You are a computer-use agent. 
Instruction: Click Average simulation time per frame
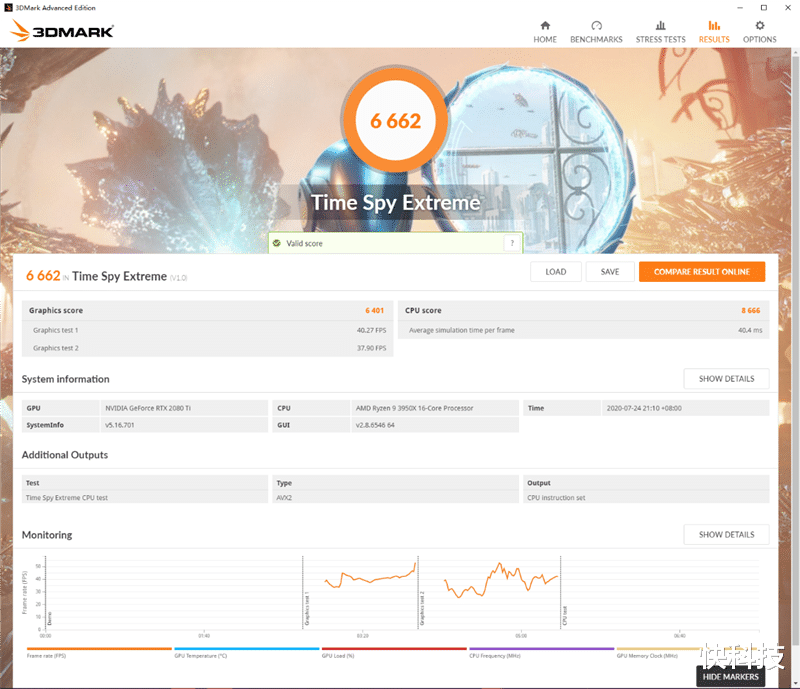coord(462,330)
